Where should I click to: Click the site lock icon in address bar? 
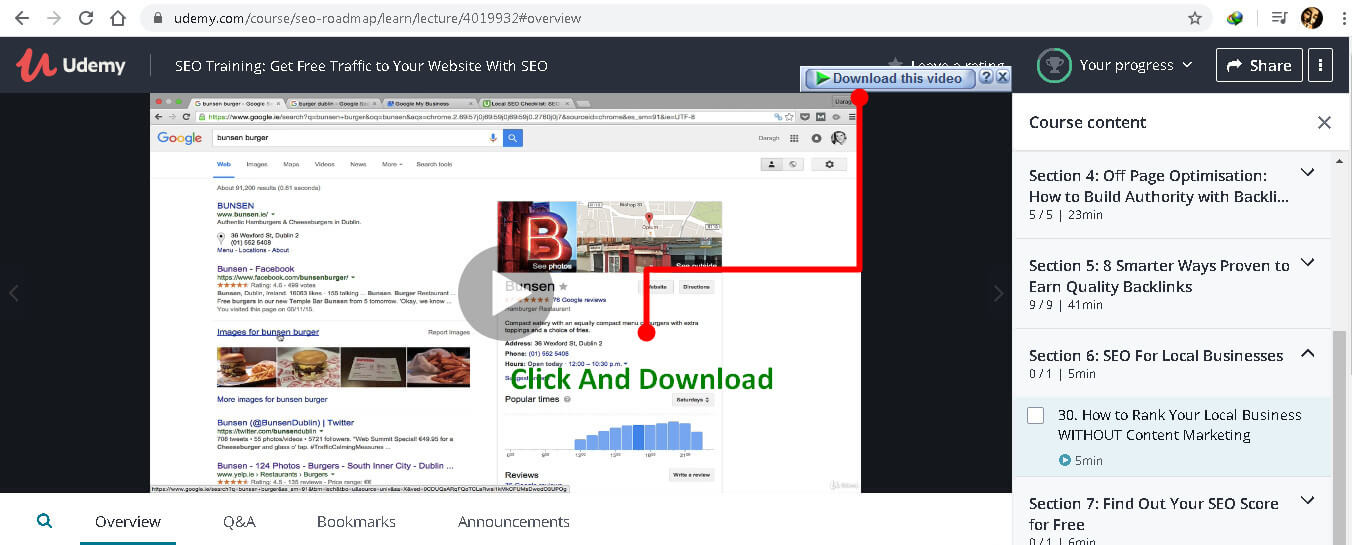pos(157,18)
